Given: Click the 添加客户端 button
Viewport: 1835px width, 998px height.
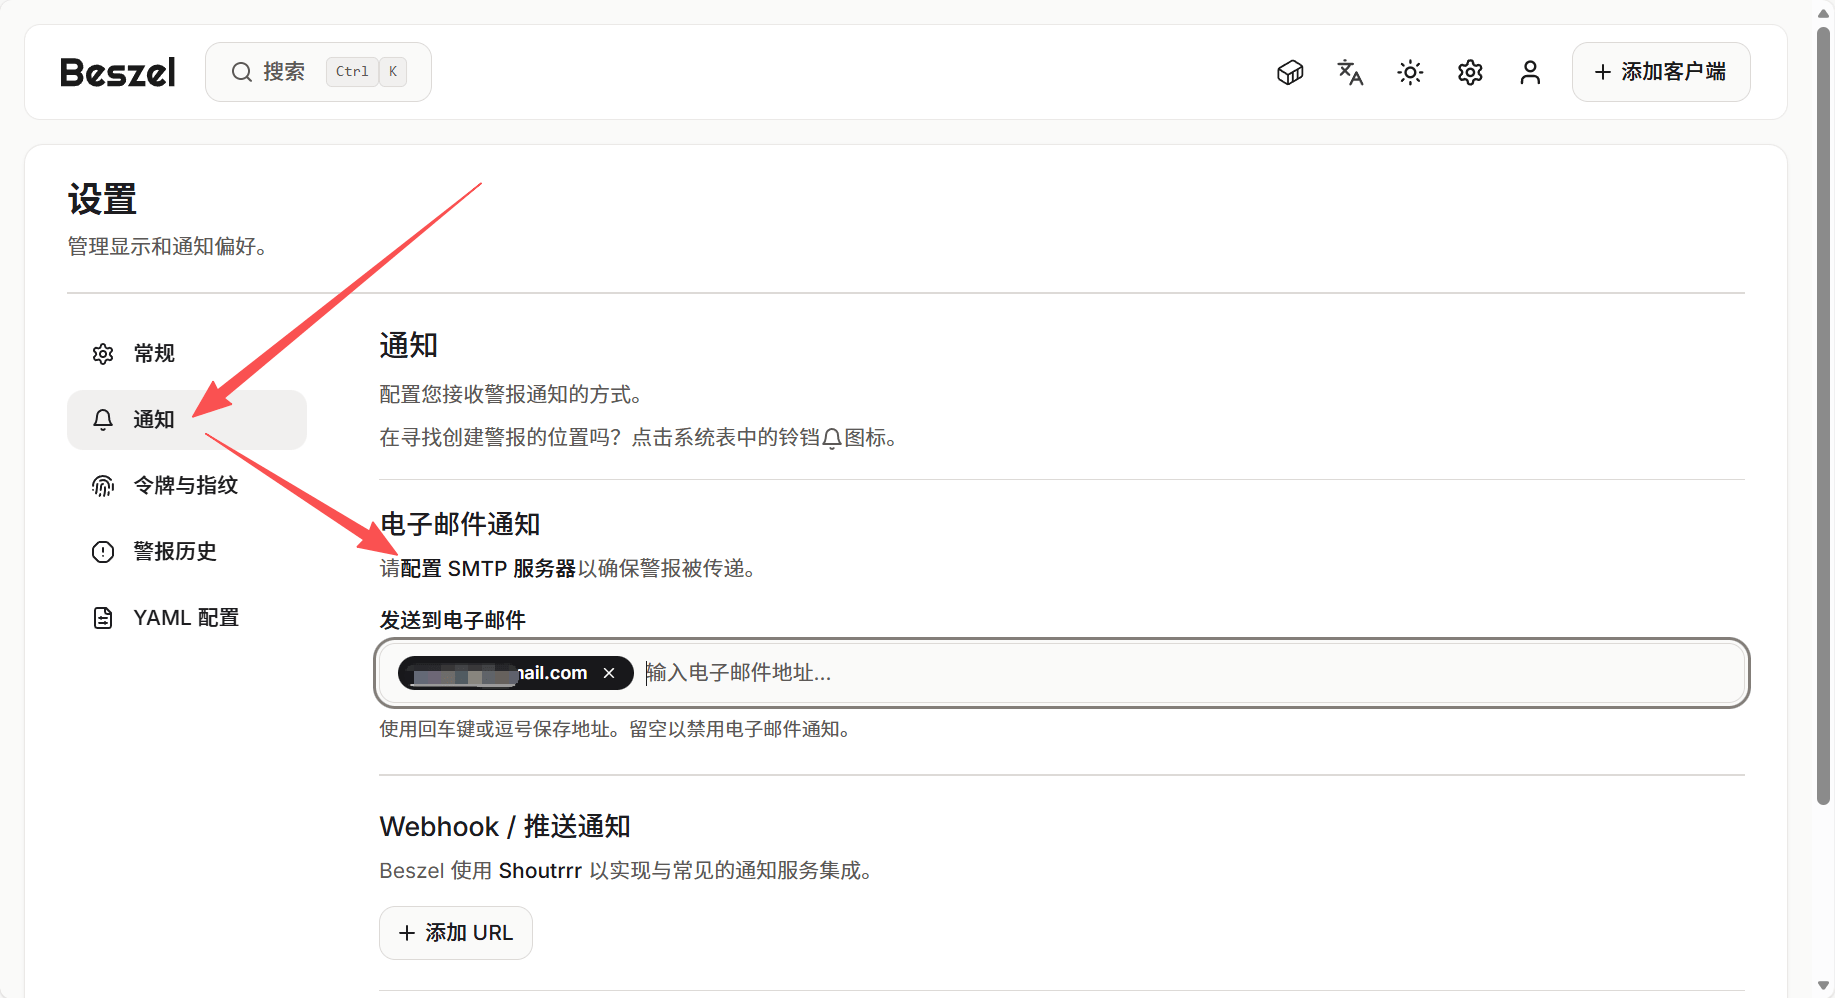Looking at the screenshot, I should coord(1660,72).
